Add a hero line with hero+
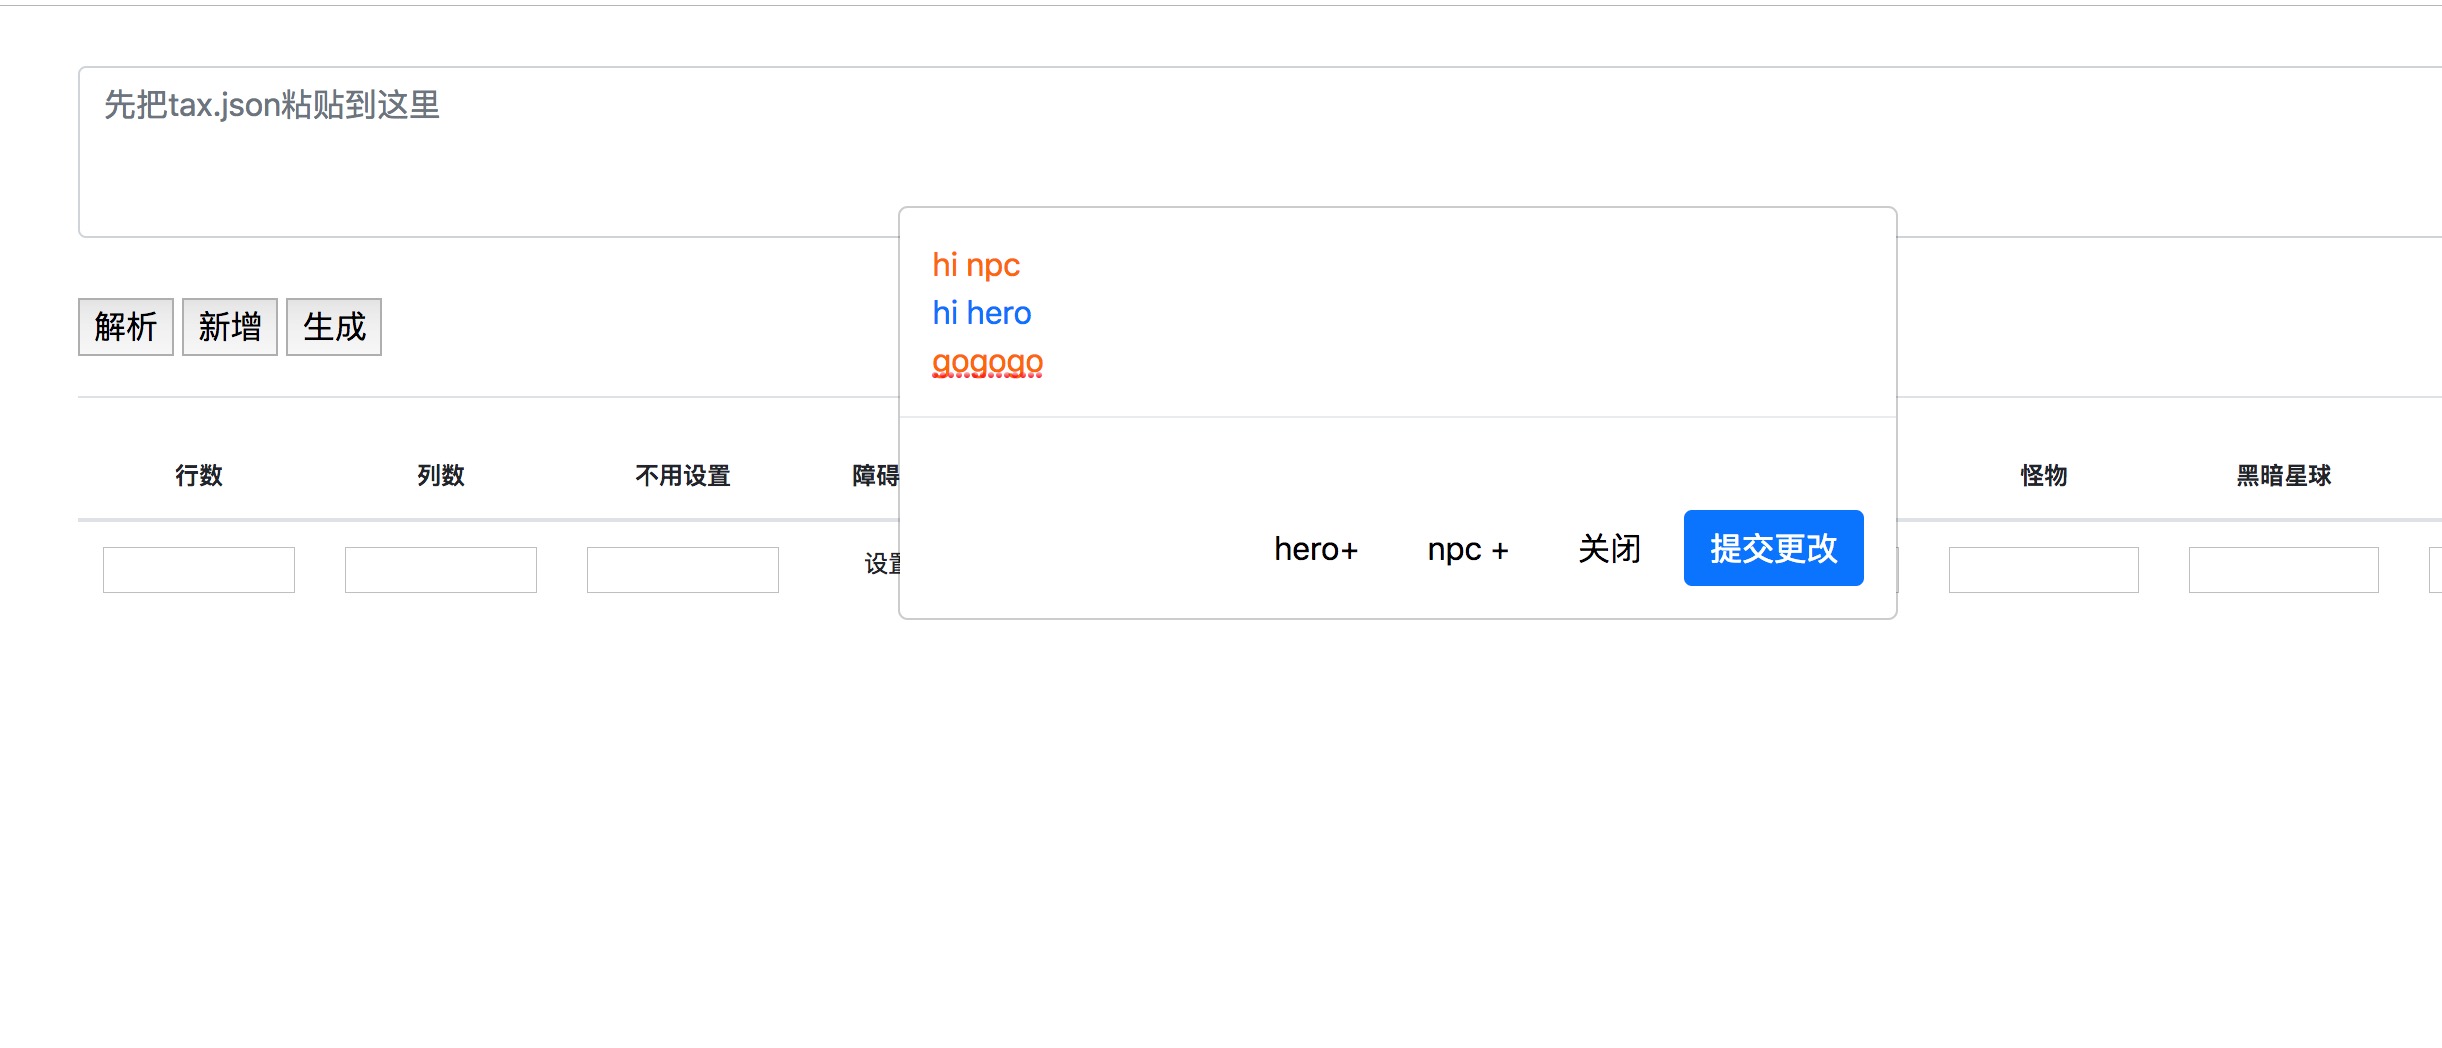 pyautogui.click(x=1316, y=548)
